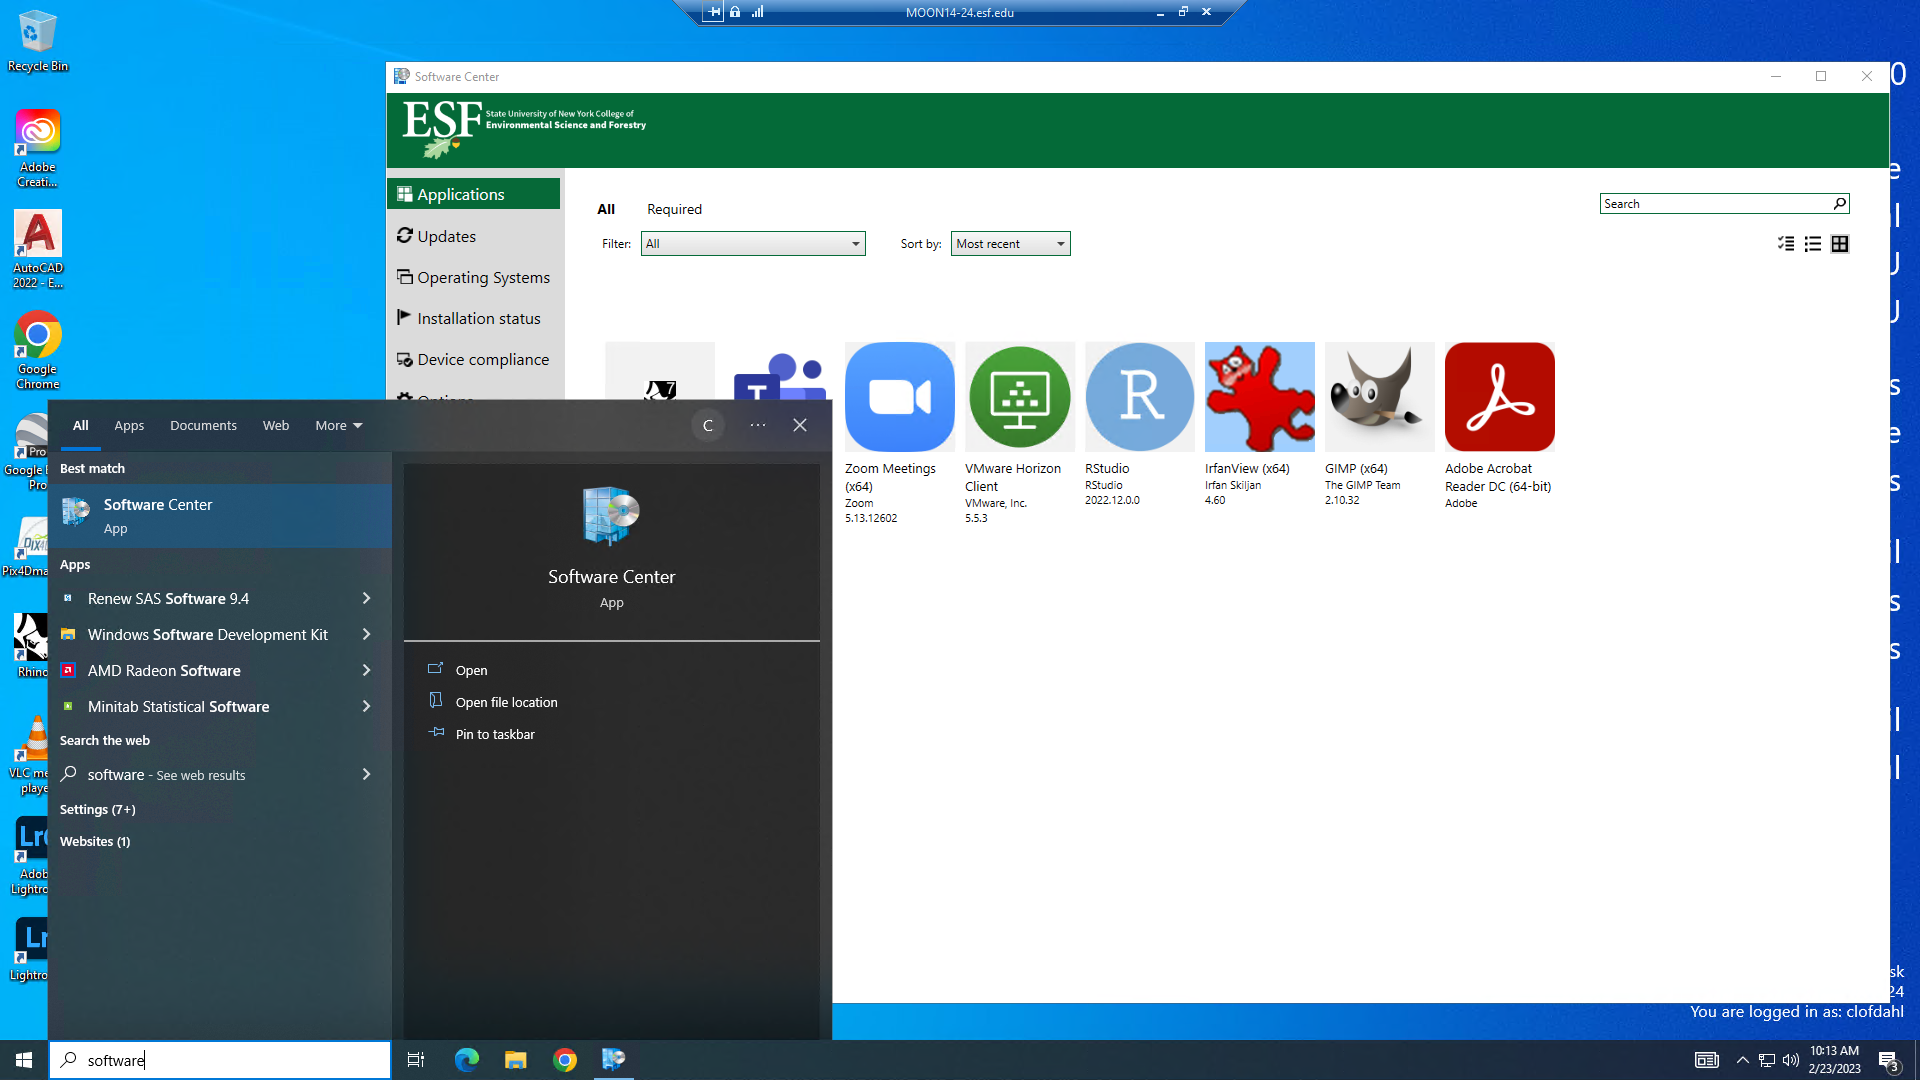The image size is (1920, 1080).
Task: Open the Operating Systems sidebar section
Action: [x=474, y=277]
